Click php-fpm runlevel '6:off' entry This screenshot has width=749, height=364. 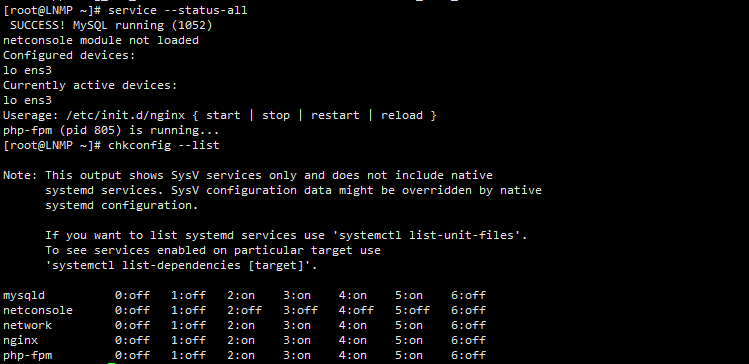click(468, 355)
